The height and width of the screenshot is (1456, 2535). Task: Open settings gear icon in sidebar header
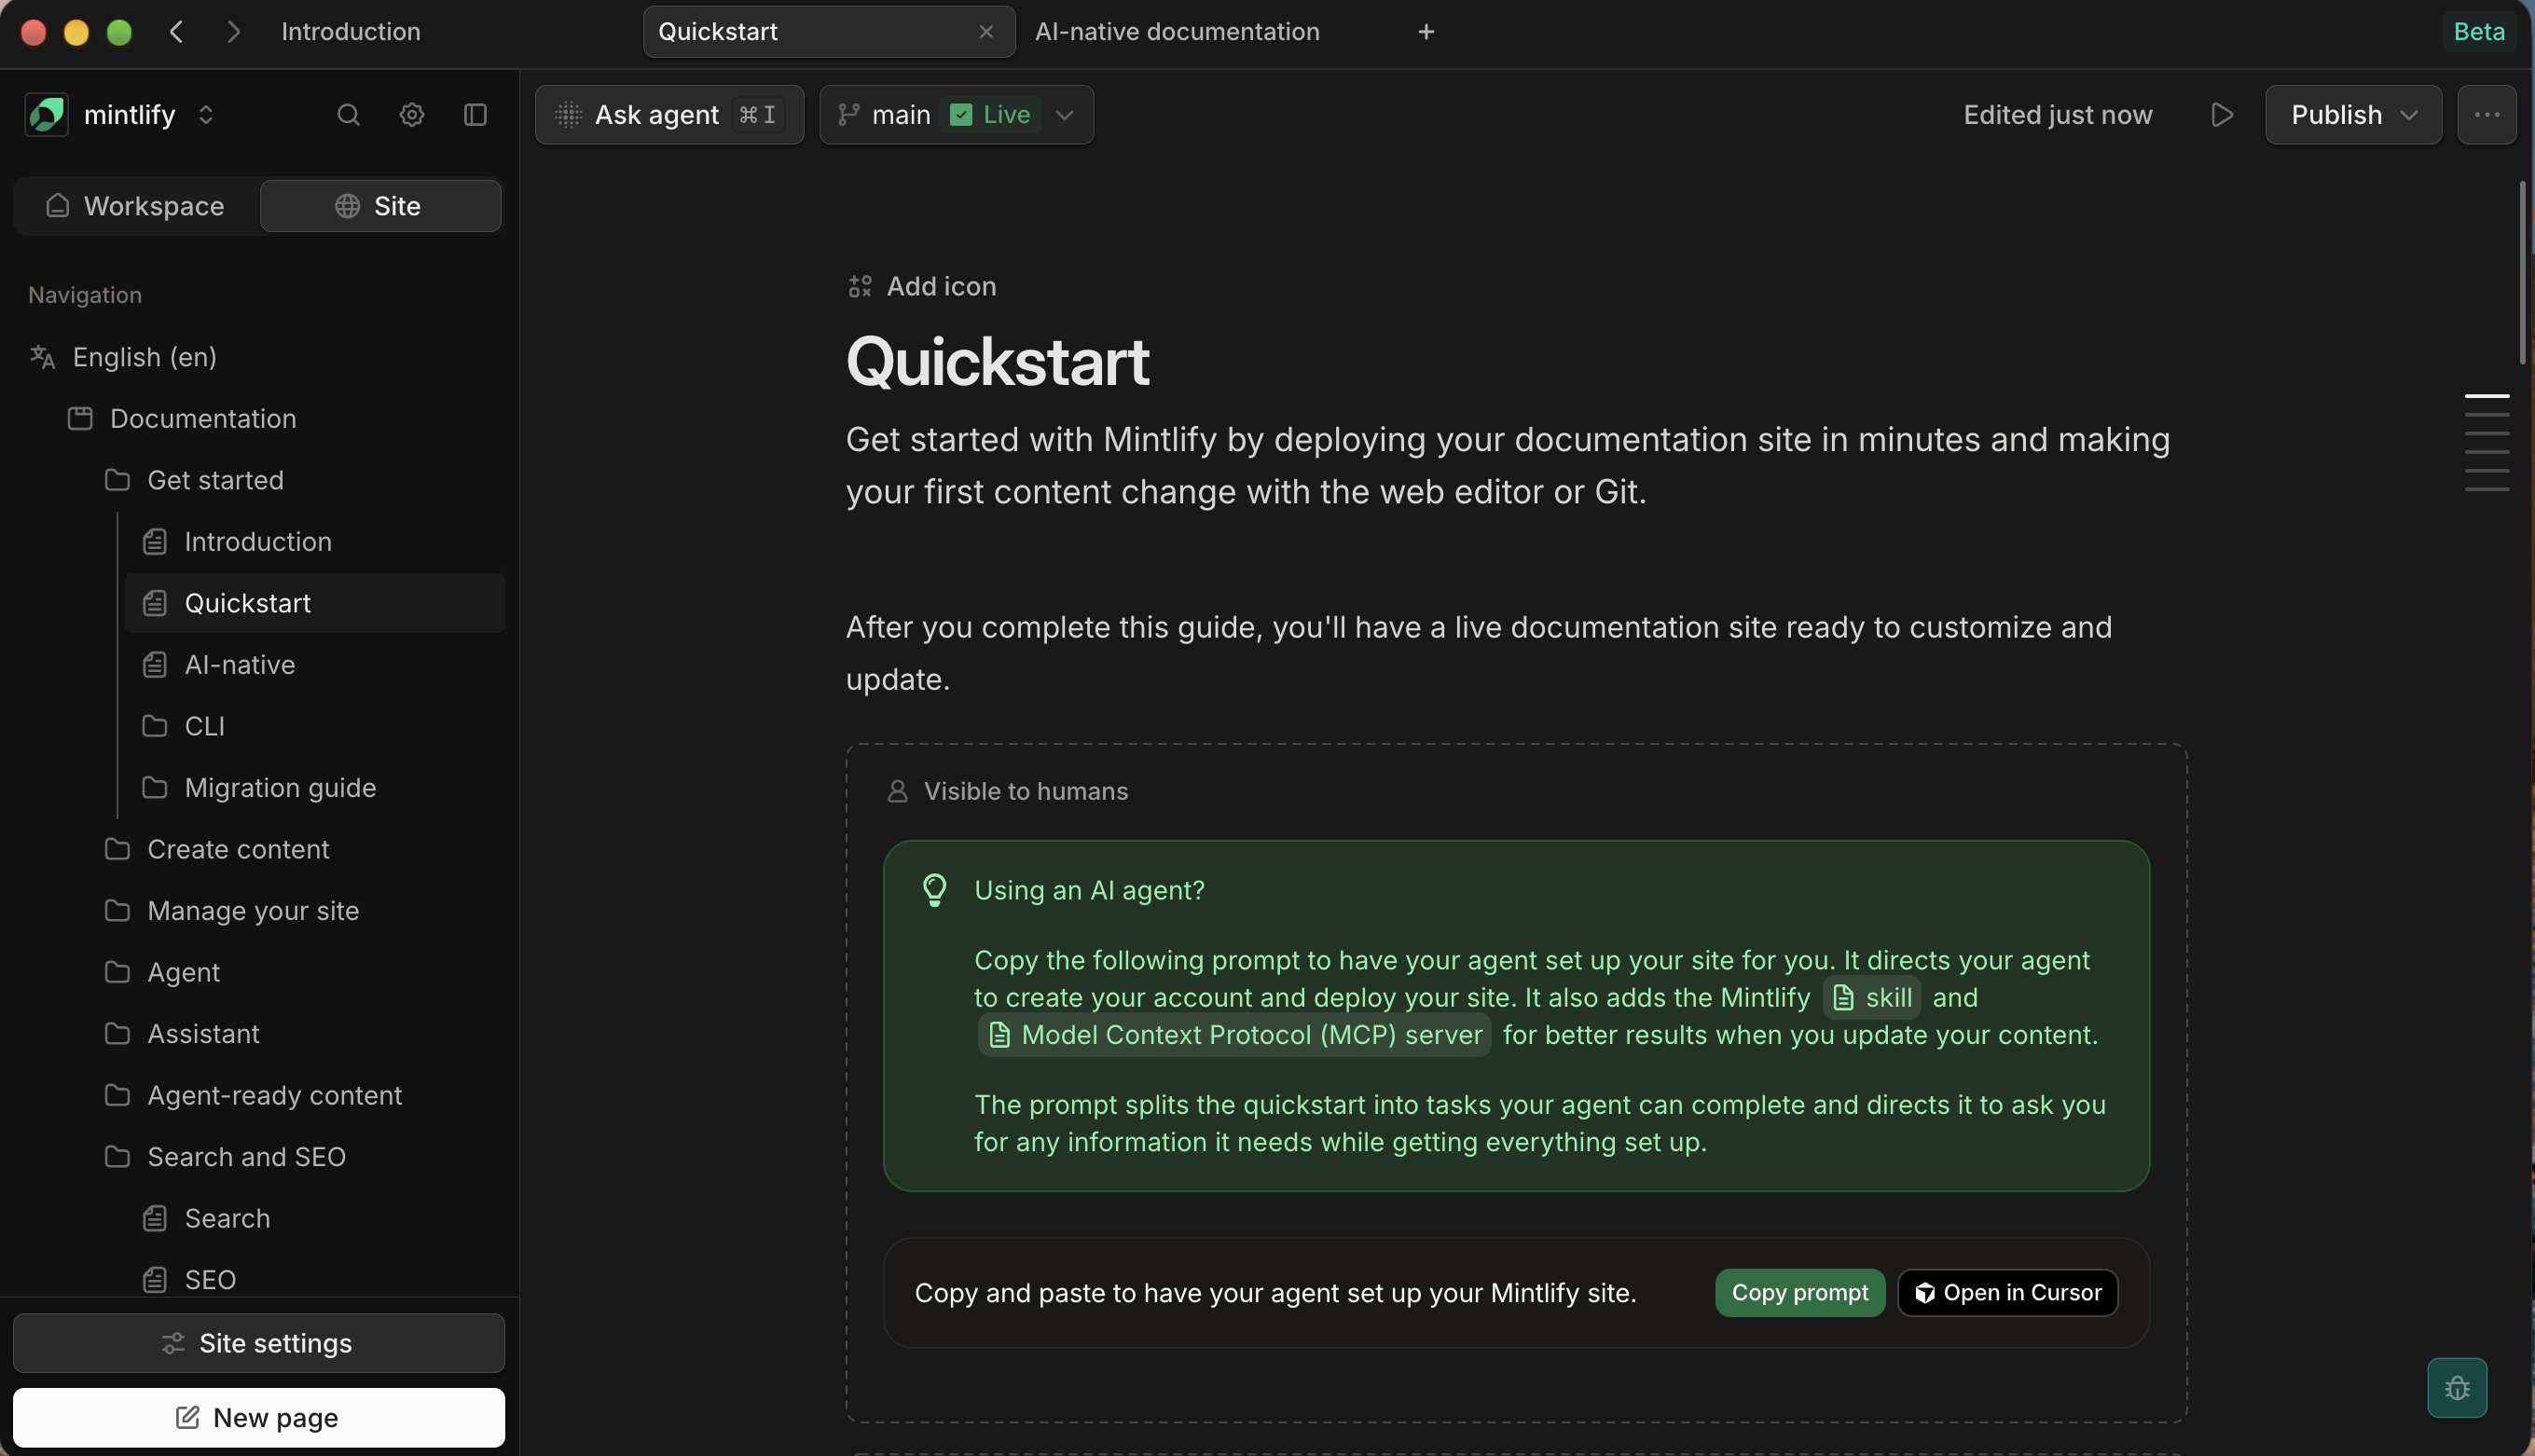tap(412, 115)
